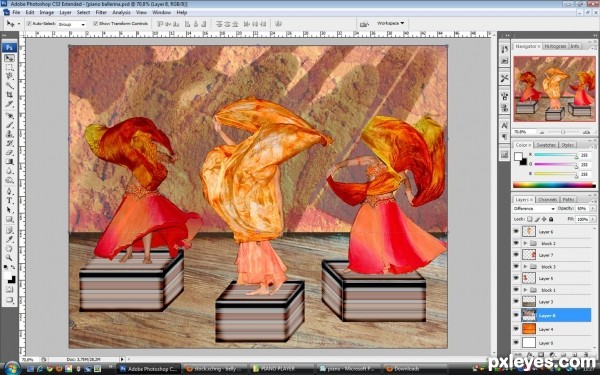The height and width of the screenshot is (375, 600).
Task: Toggle Auto-Select checkbox
Action: 29,24
